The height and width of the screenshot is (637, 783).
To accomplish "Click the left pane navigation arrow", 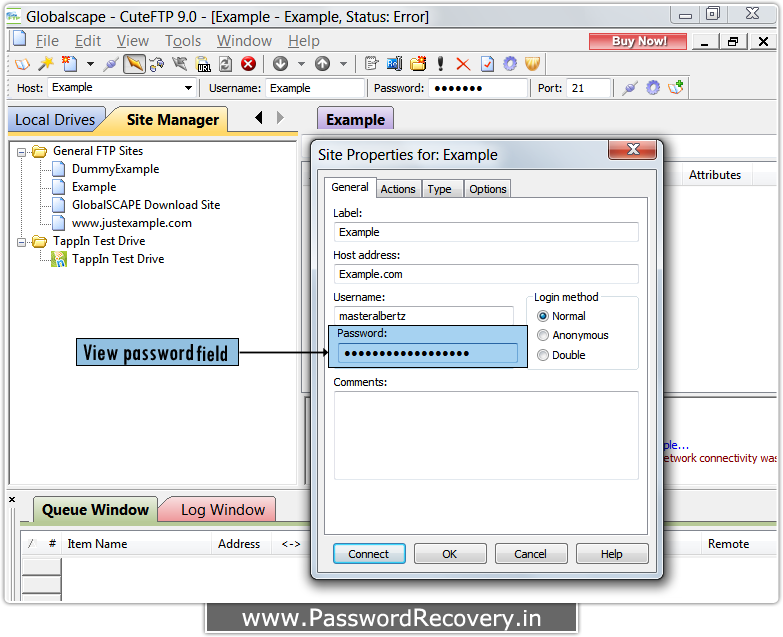I will 259,118.
